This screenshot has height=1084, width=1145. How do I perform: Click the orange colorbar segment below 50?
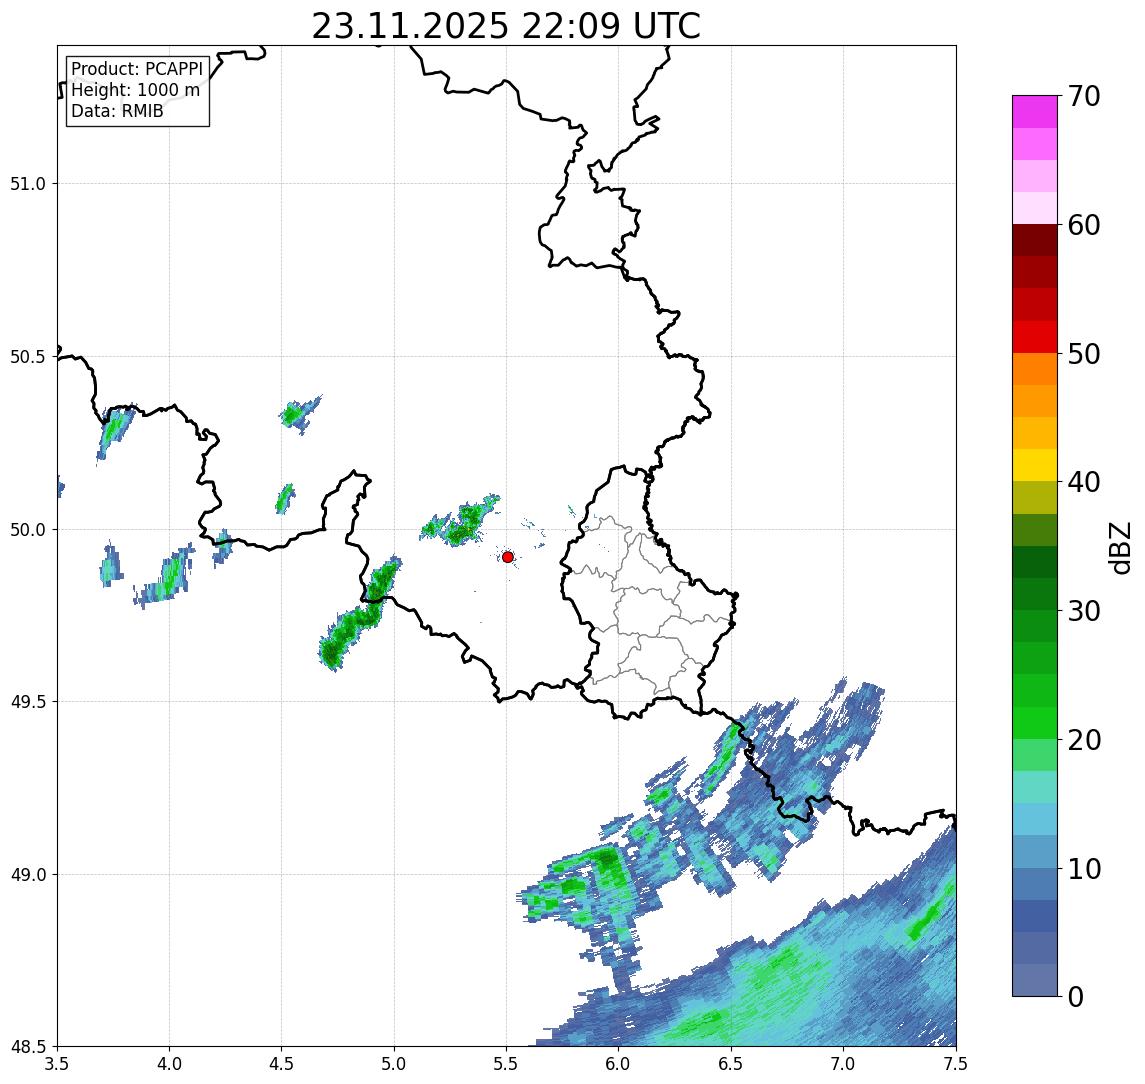(1035, 370)
